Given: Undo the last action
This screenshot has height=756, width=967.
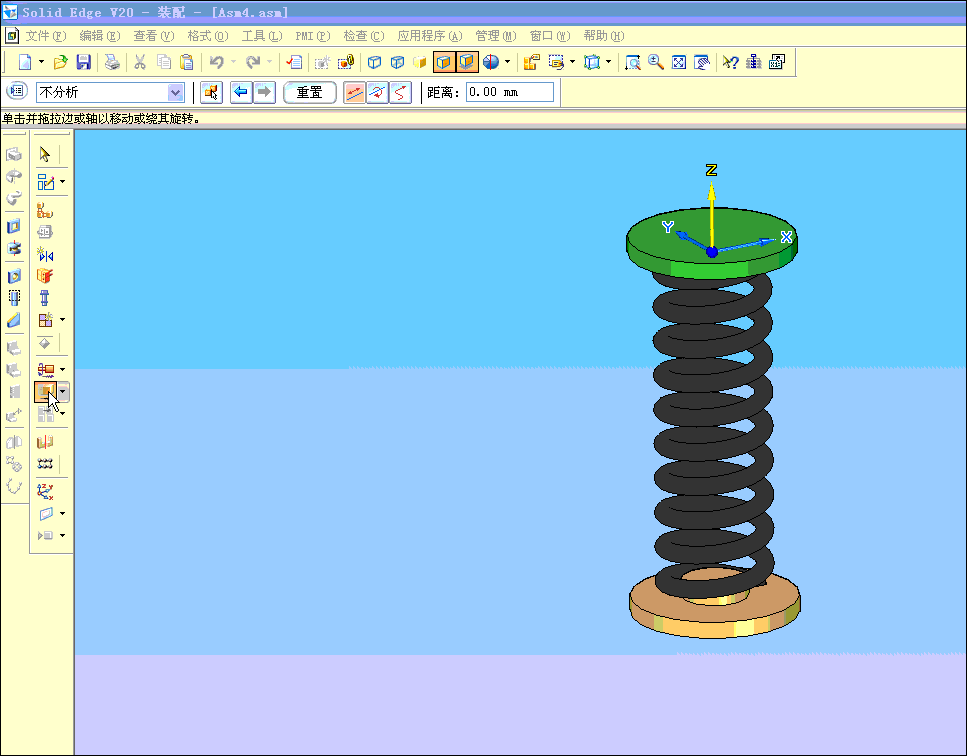Looking at the screenshot, I should [216, 62].
